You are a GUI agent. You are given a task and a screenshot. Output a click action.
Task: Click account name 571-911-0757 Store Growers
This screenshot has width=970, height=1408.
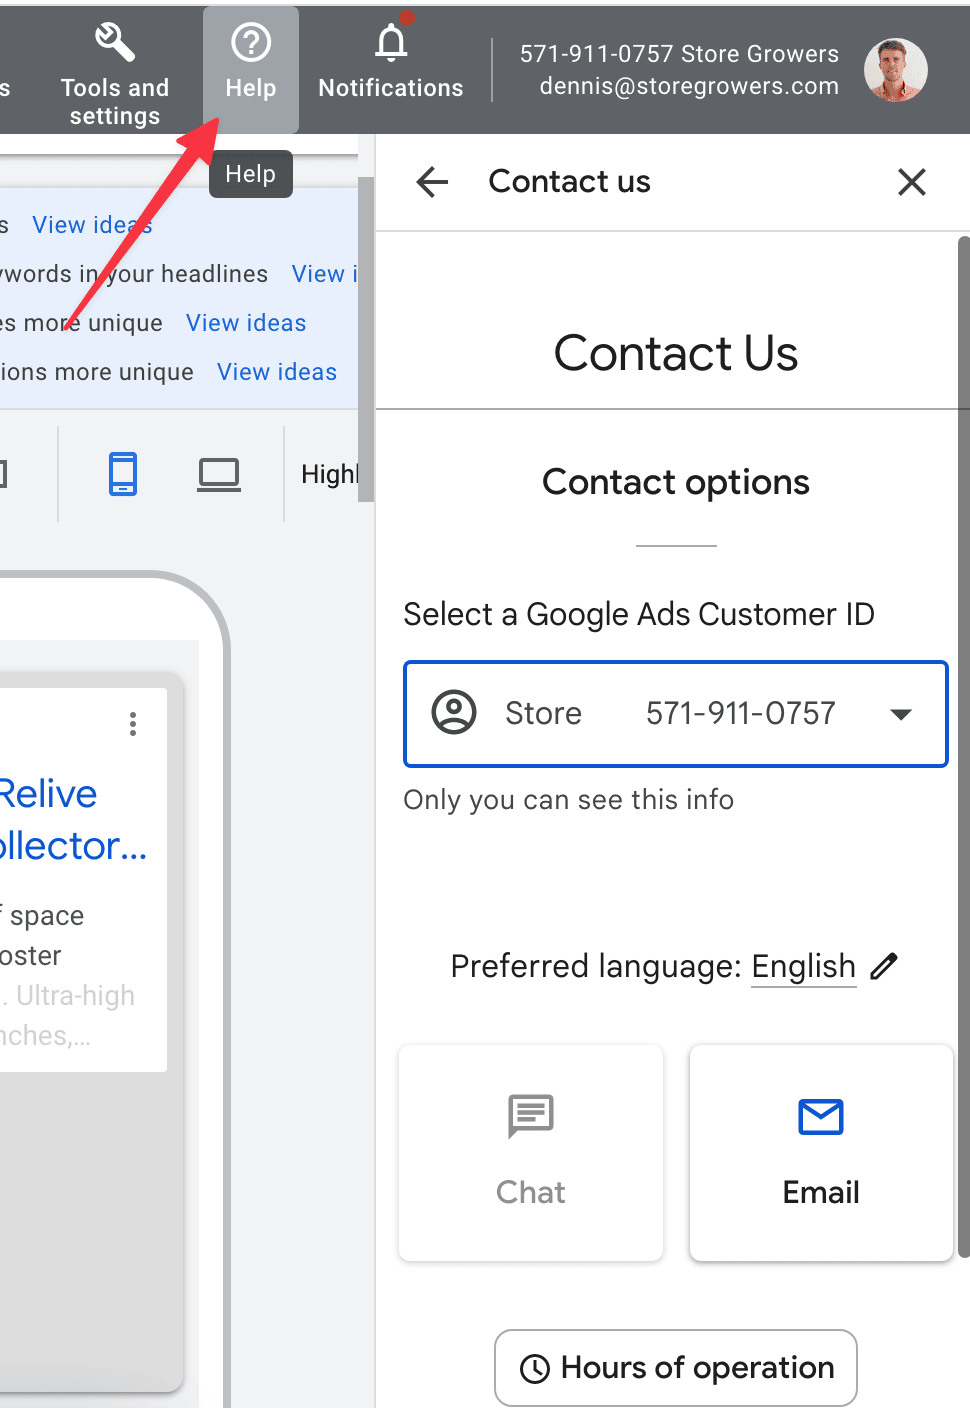pos(679,54)
